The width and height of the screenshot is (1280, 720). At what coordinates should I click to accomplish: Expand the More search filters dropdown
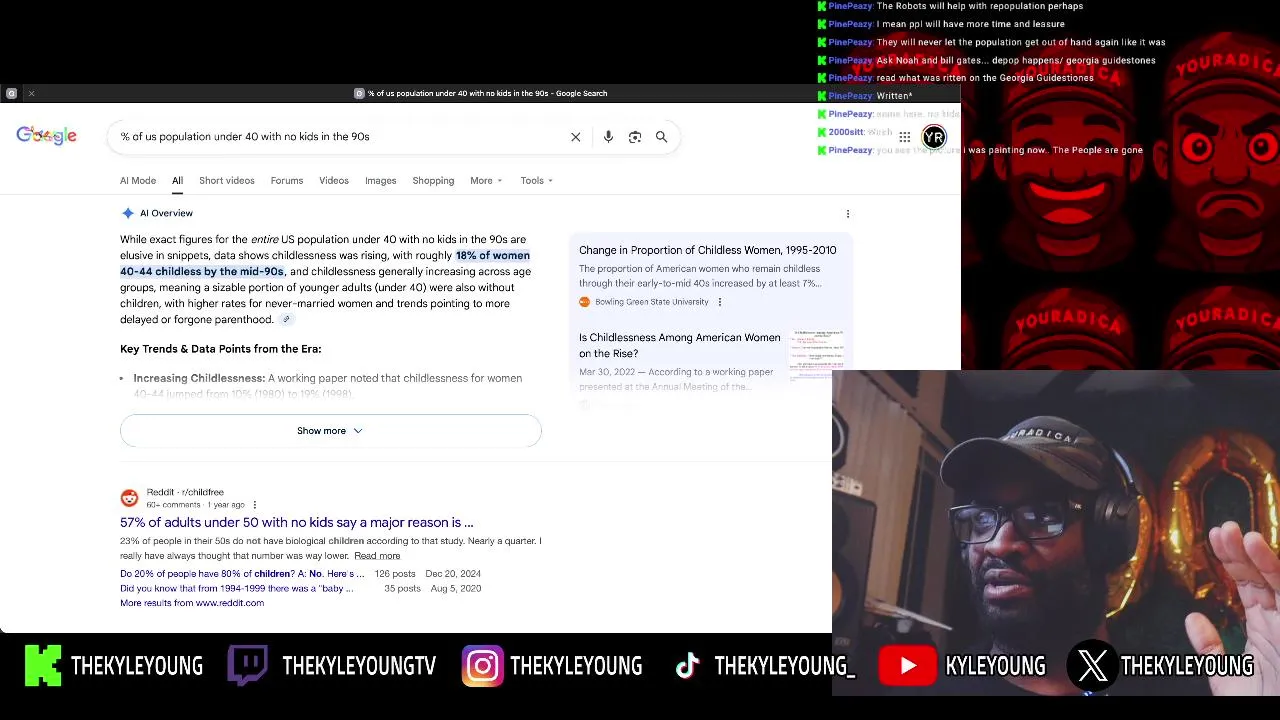pyautogui.click(x=486, y=181)
